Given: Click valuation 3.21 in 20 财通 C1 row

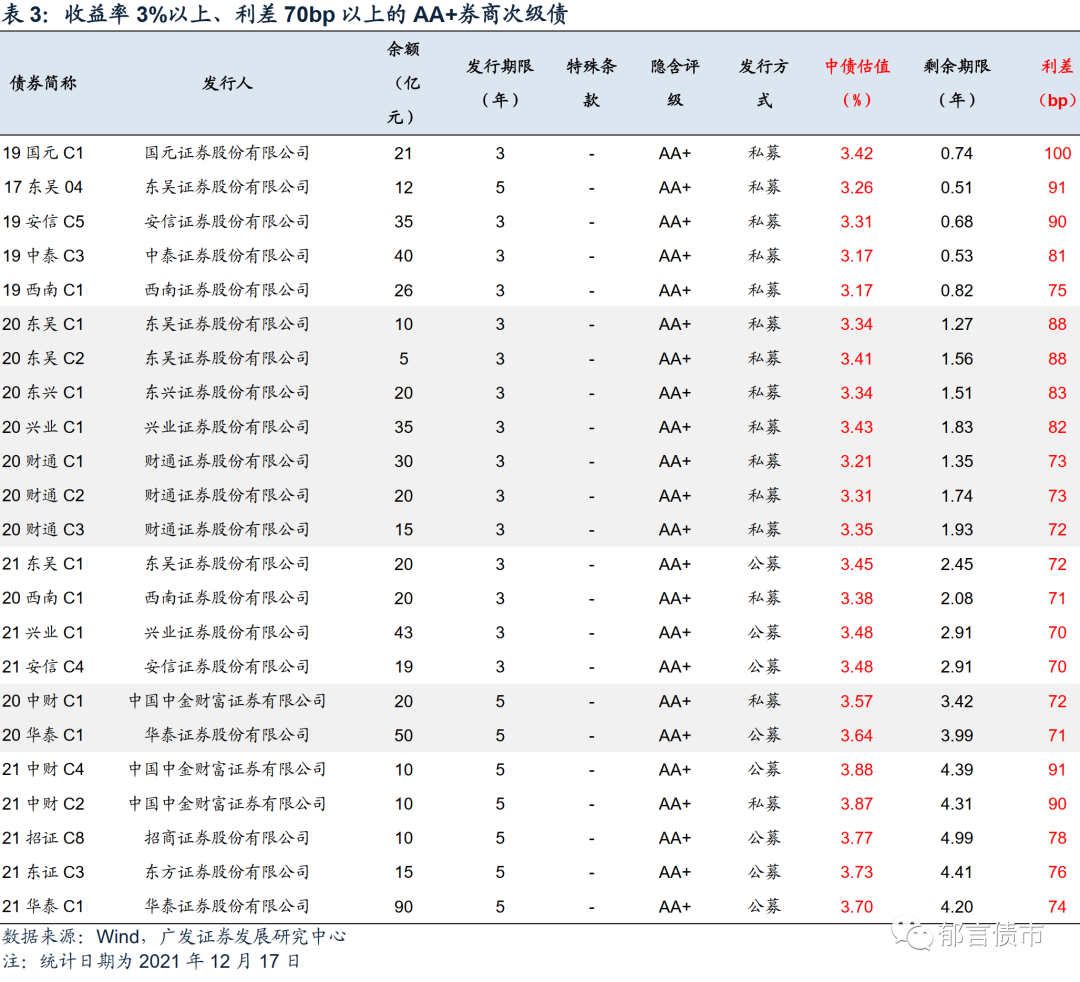Looking at the screenshot, I should [x=856, y=461].
